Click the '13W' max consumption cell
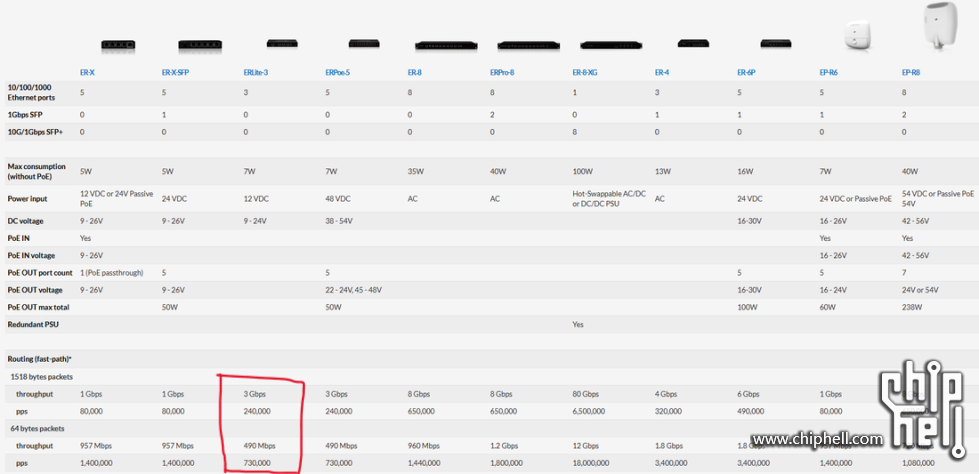 tap(661, 171)
